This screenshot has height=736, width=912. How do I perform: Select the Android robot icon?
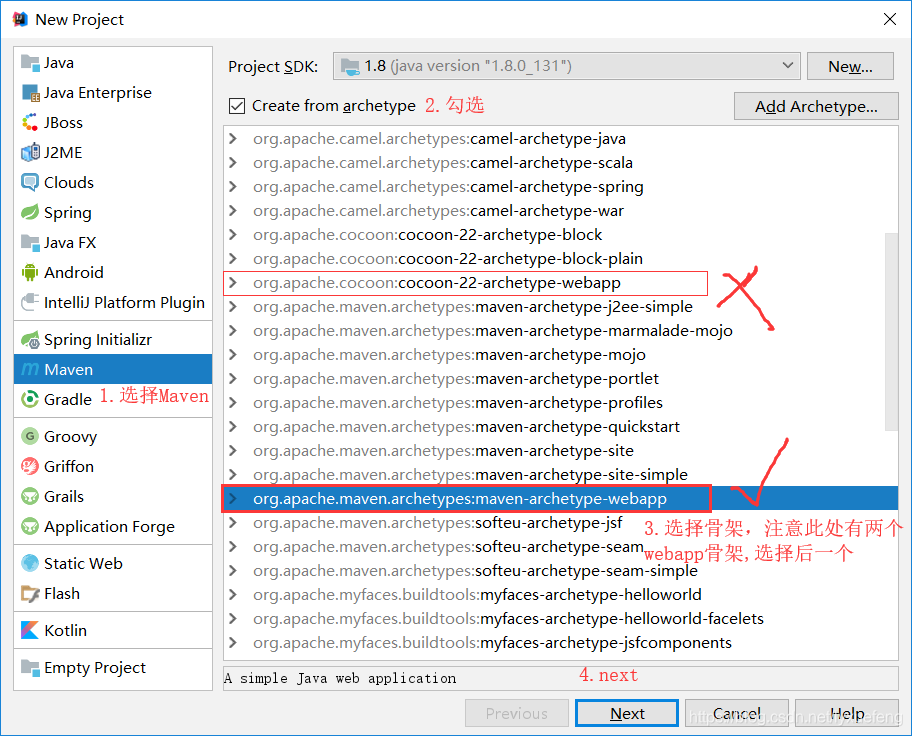30,273
